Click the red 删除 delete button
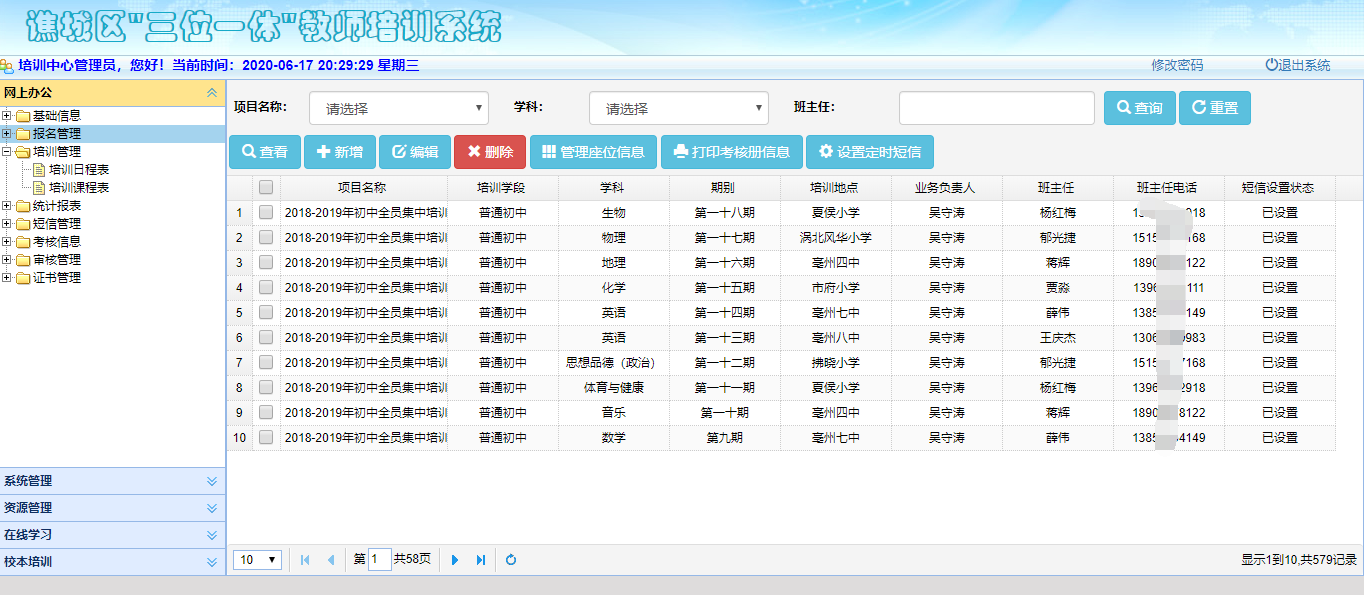The height and width of the screenshot is (595, 1364). (x=489, y=152)
